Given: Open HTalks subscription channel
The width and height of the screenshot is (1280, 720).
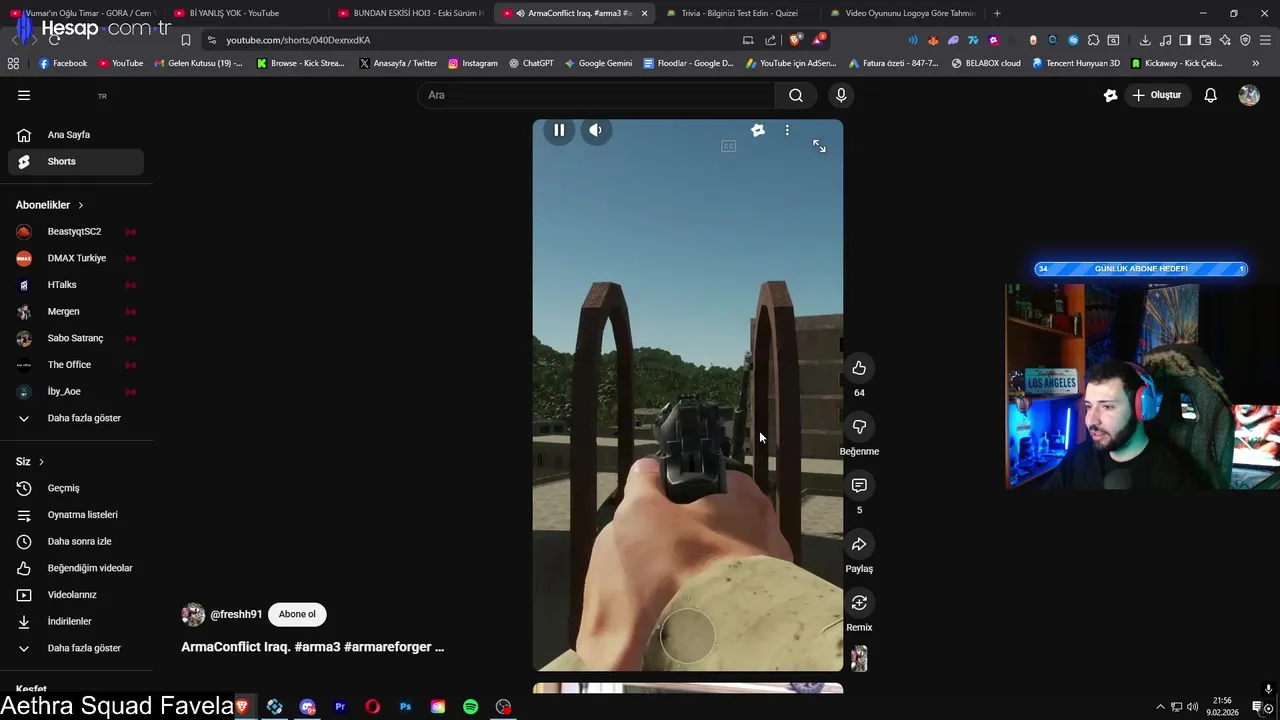Looking at the screenshot, I should click(x=76, y=285).
